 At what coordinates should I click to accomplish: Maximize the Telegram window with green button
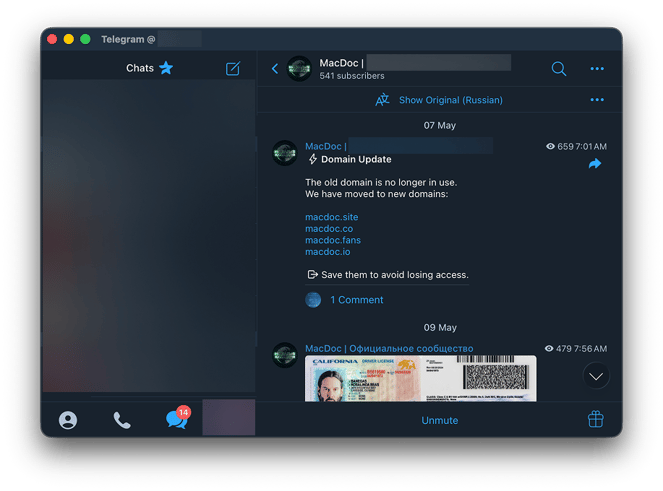coord(85,39)
